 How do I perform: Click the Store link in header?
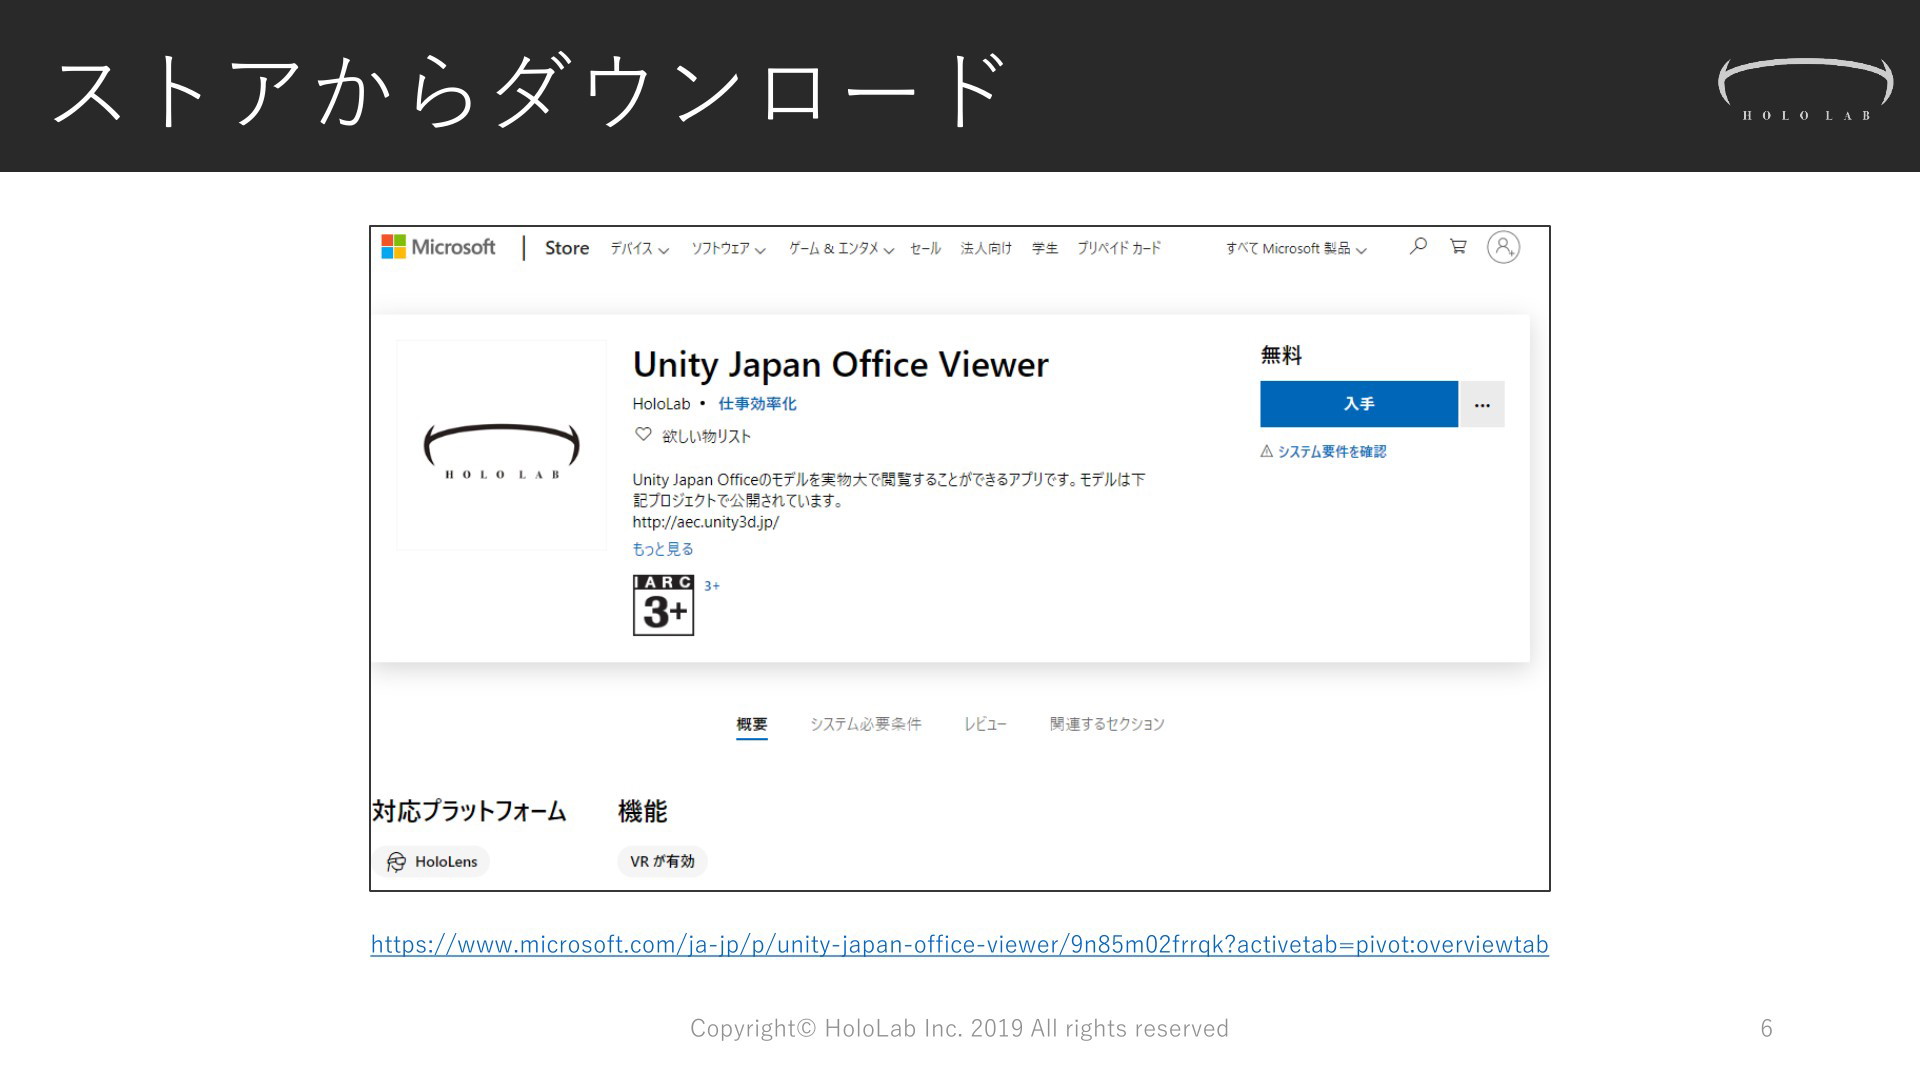(567, 248)
